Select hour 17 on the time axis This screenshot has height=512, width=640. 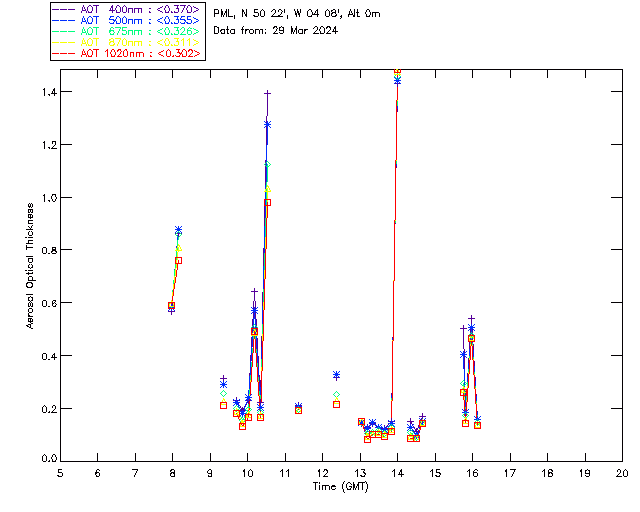[x=510, y=473]
